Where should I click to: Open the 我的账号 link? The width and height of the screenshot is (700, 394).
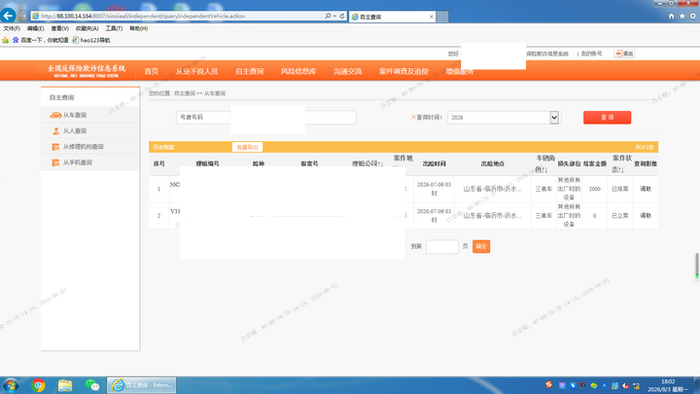click(592, 54)
